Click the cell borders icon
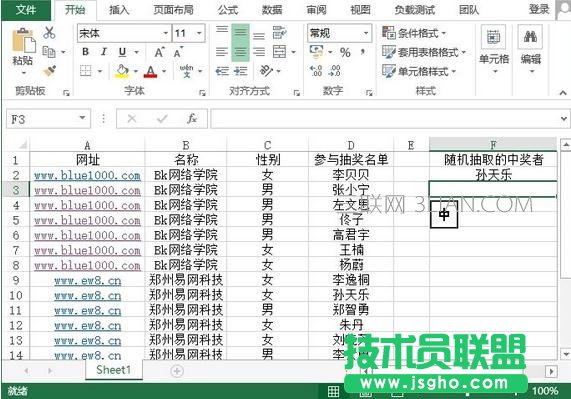571x399 pixels. click(x=86, y=71)
